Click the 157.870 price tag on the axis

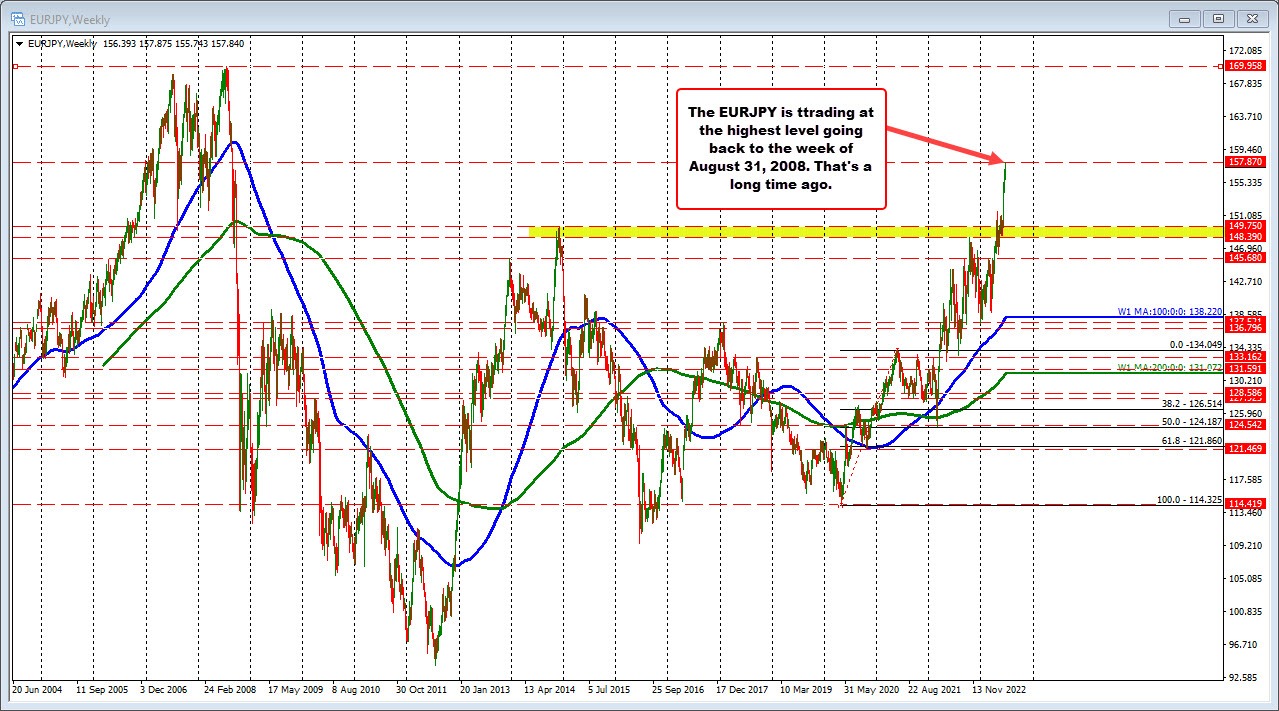coord(1244,161)
